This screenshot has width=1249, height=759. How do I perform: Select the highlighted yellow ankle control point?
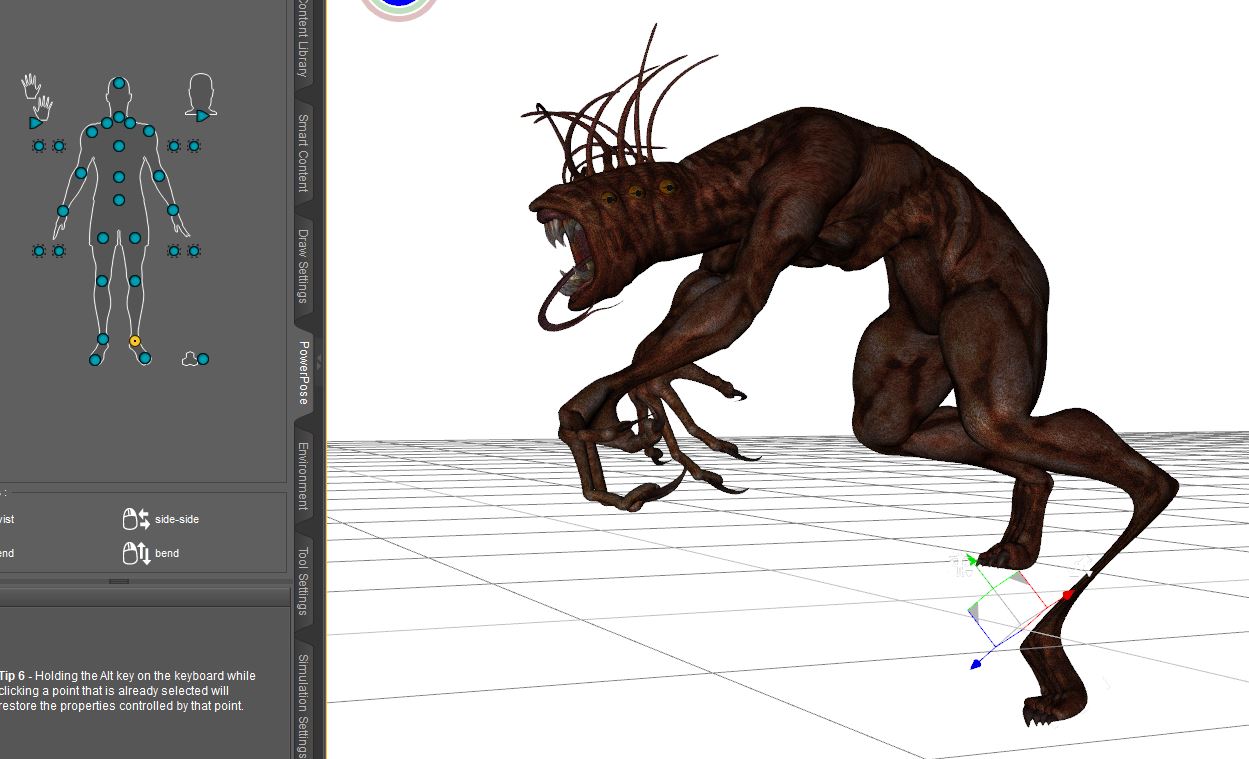pos(135,341)
